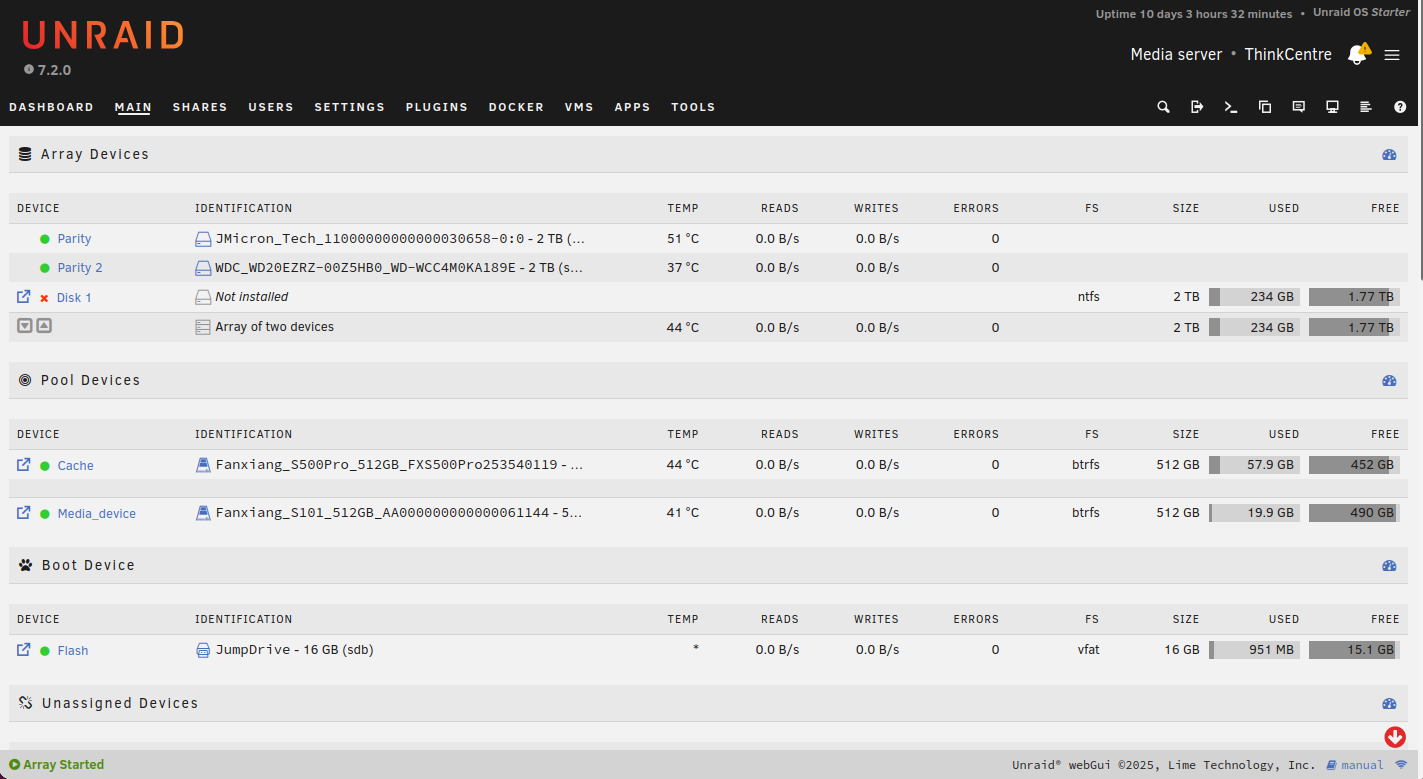The height and width of the screenshot is (779, 1423).
Task: Open the web terminal icon
Action: (1231, 107)
